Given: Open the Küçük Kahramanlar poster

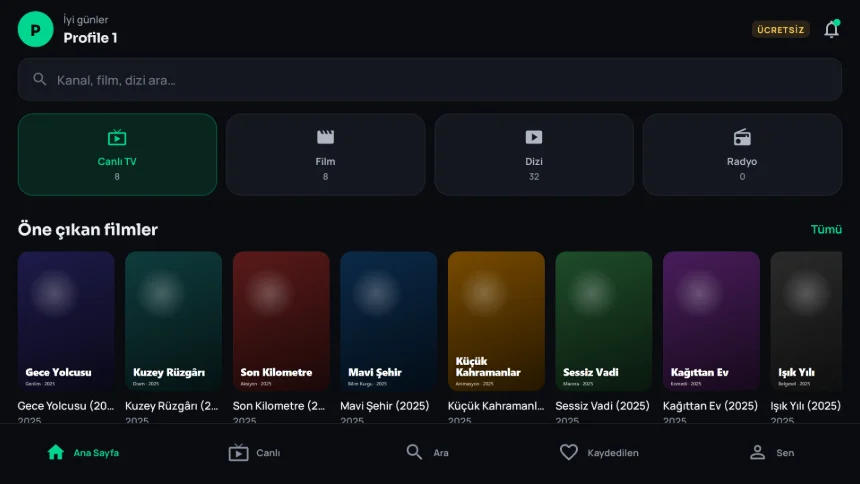Looking at the screenshot, I should [496, 321].
